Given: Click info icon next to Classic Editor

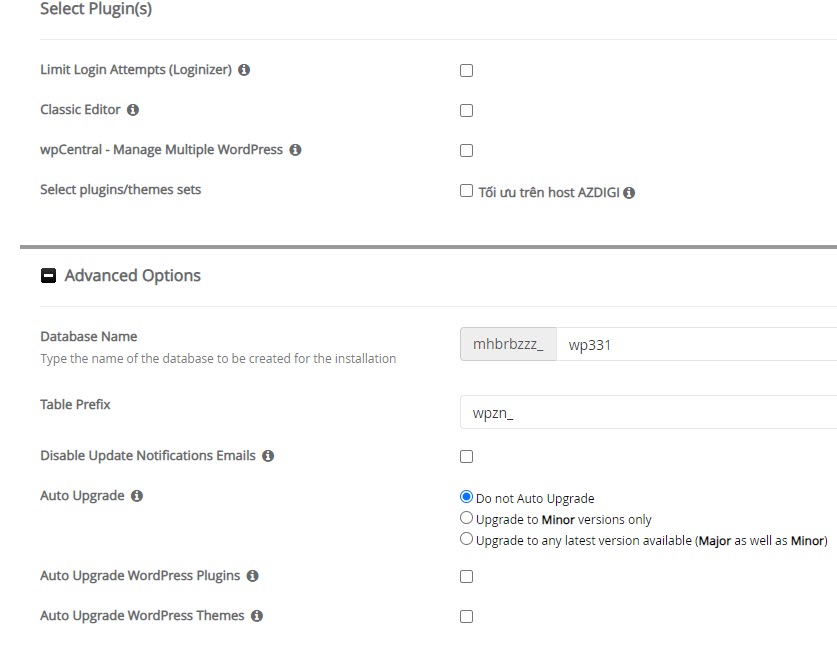Looking at the screenshot, I should point(133,110).
